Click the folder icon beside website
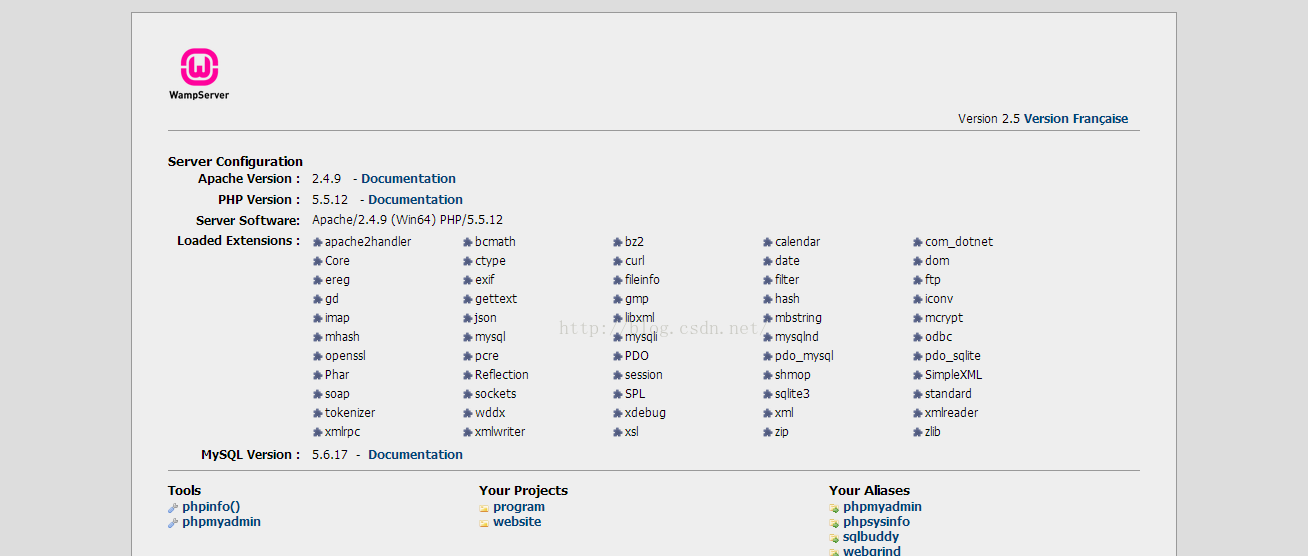 (484, 523)
